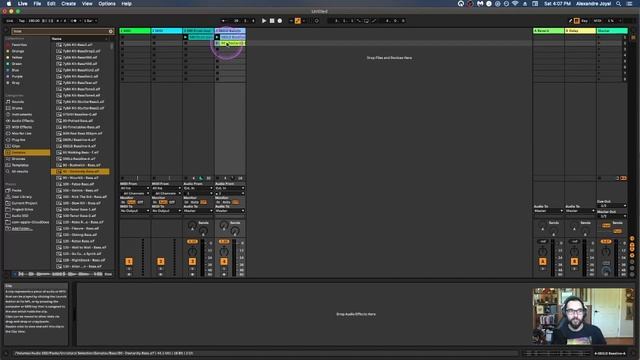Image resolution: width=640 pixels, height=360 pixels.
Task: Open macOS Spotlight search icon in menu bar
Action: tap(619, 4)
